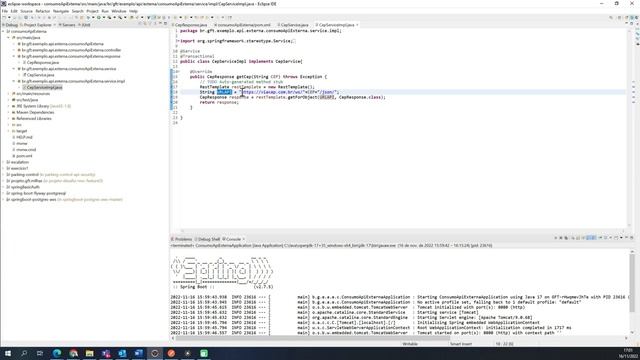This screenshot has width=640, height=360.
Task: Expand the JRE System Library node
Action: pos(8,106)
